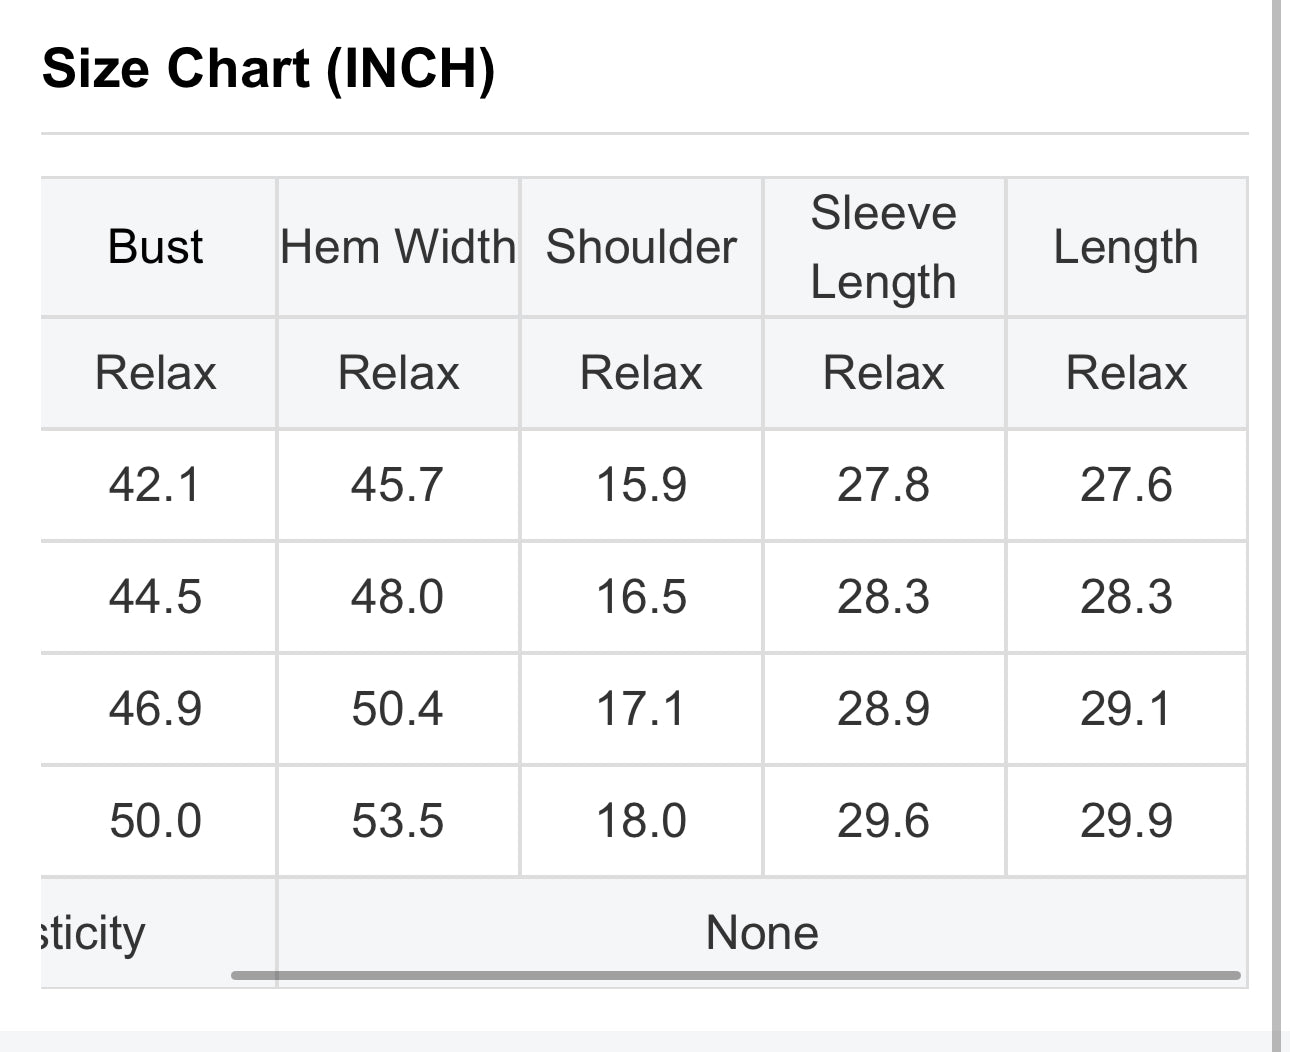Select length value 29.9
Image resolution: width=1290 pixels, height=1052 pixels.
click(x=1125, y=821)
